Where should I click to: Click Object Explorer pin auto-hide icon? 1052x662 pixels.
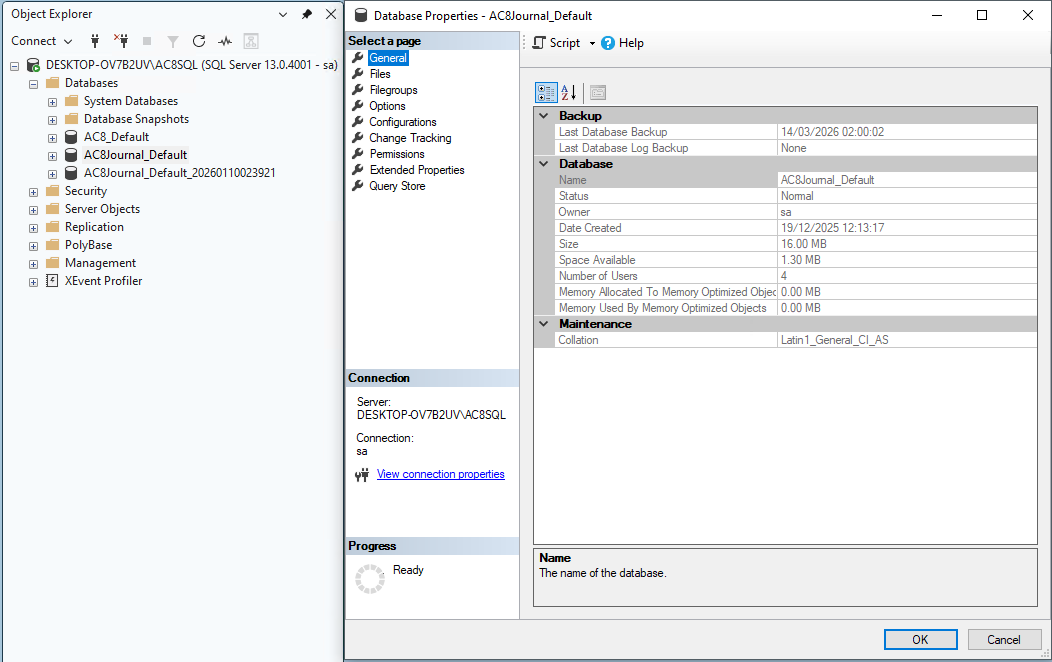click(x=307, y=14)
